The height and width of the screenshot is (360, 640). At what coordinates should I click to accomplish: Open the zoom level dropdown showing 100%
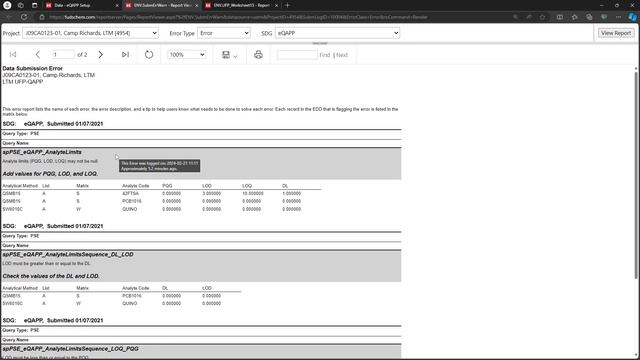187,55
